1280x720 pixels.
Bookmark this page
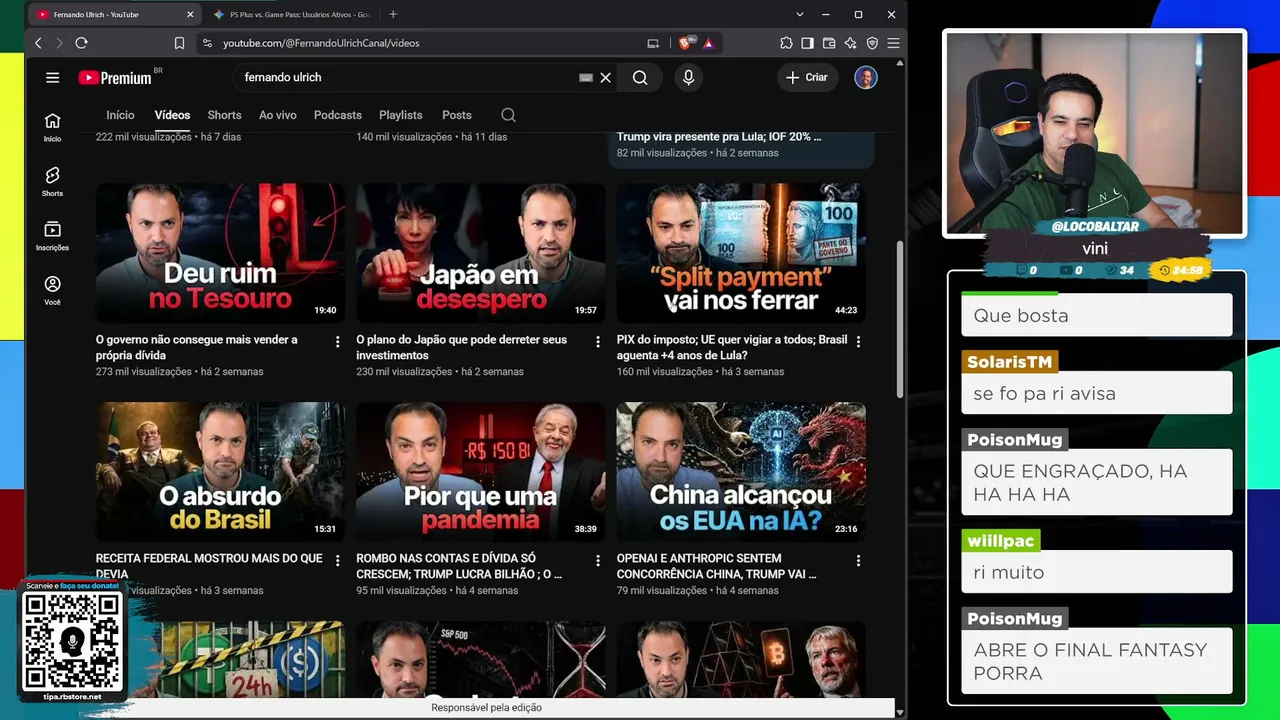point(179,43)
